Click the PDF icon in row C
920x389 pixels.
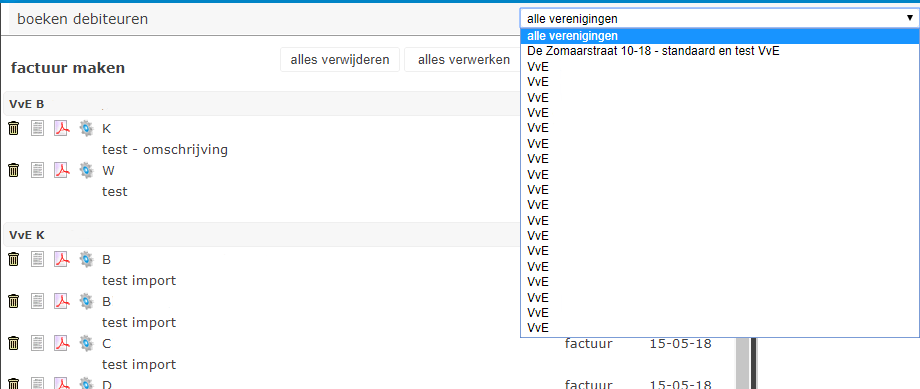[x=62, y=343]
